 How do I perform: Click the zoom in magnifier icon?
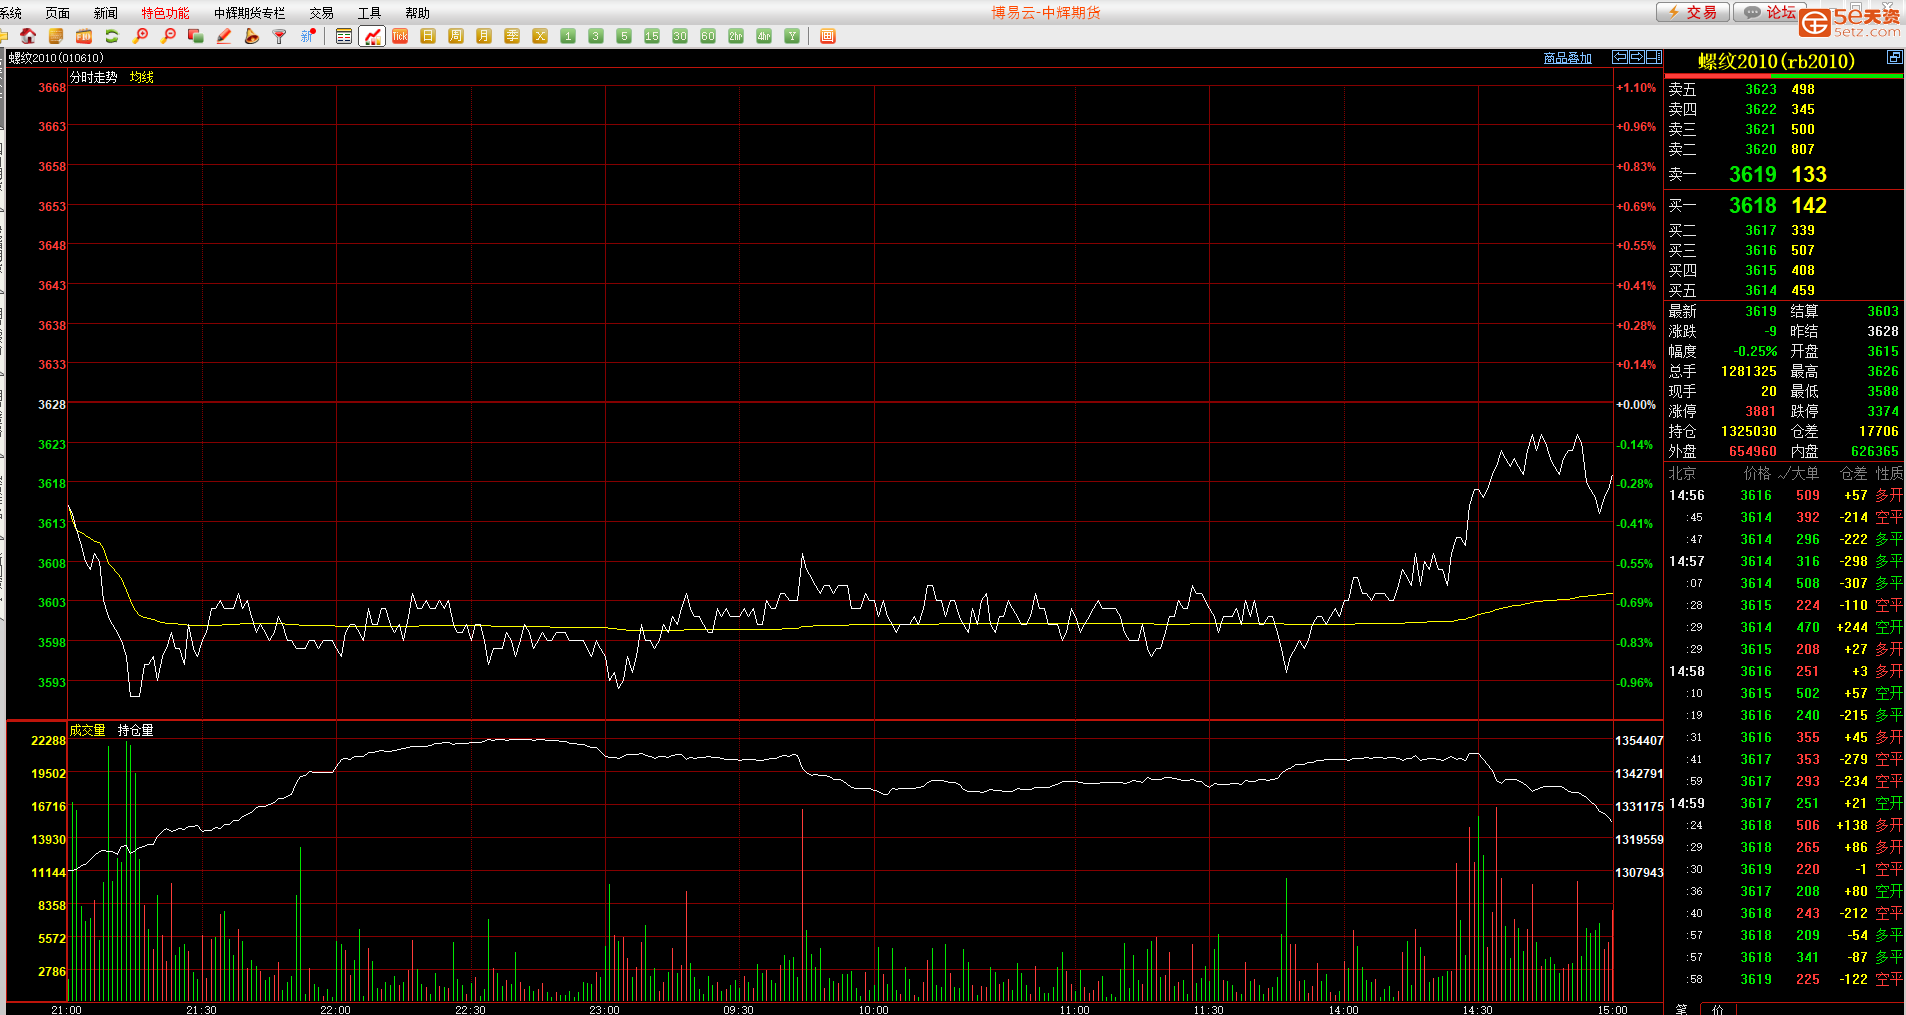(140, 36)
